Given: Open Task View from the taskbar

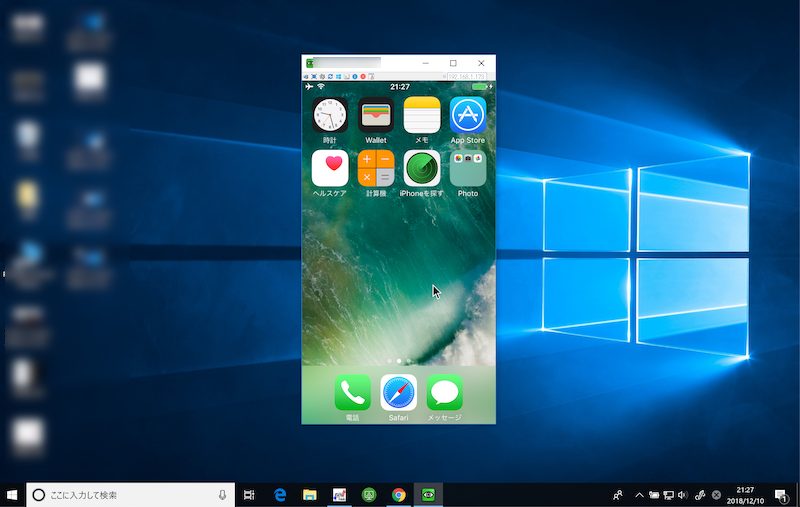Looking at the screenshot, I should pyautogui.click(x=249, y=495).
